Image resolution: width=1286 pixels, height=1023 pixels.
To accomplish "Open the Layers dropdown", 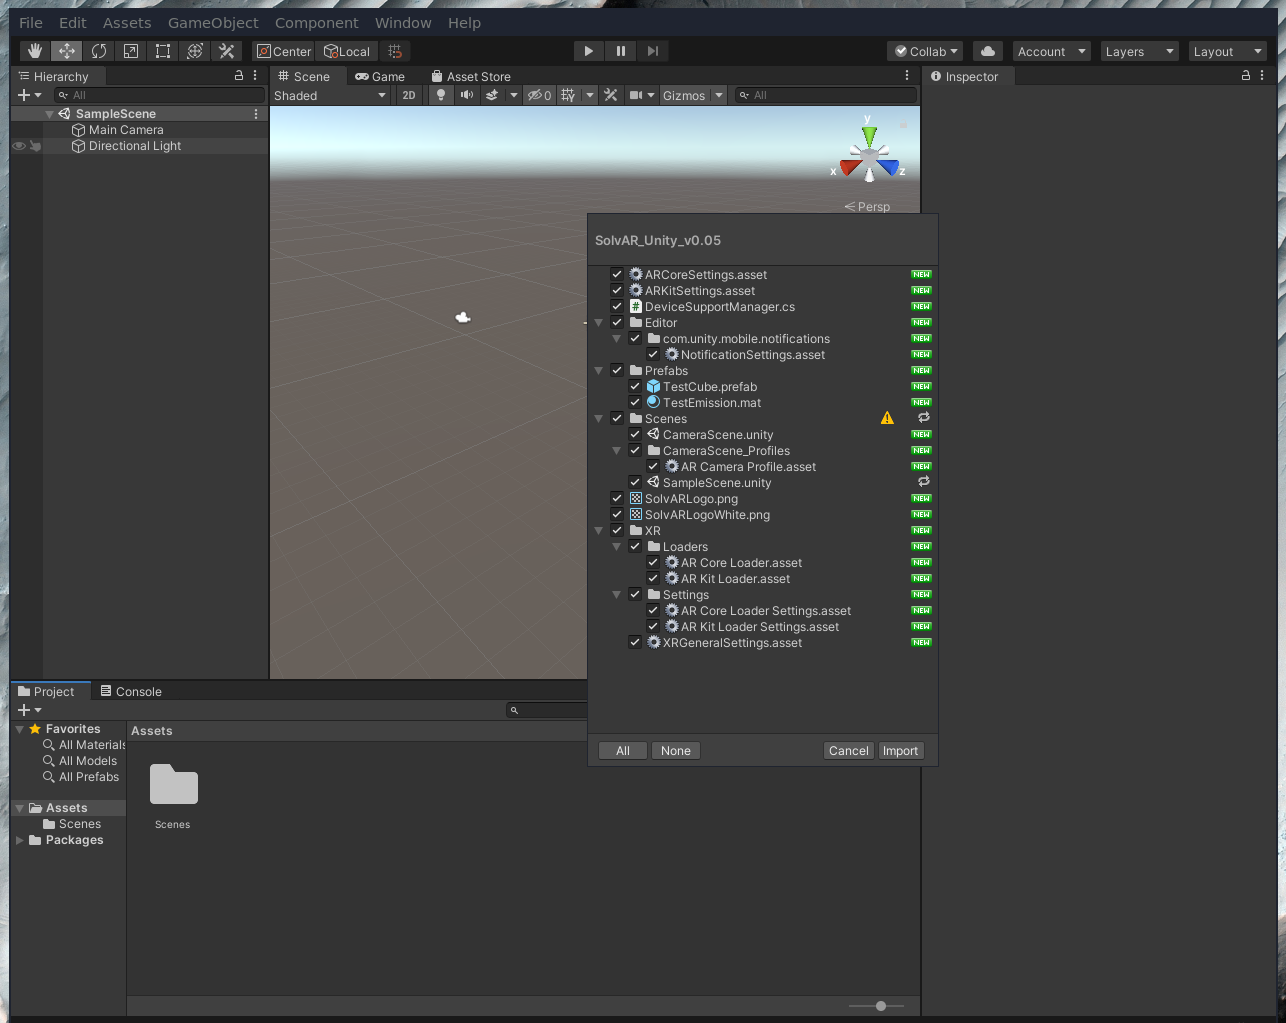I will [x=1139, y=51].
